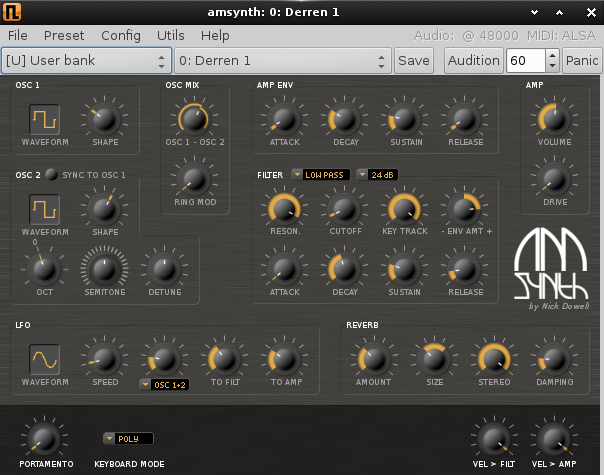Click the Amp Env Release knob

click(x=465, y=119)
